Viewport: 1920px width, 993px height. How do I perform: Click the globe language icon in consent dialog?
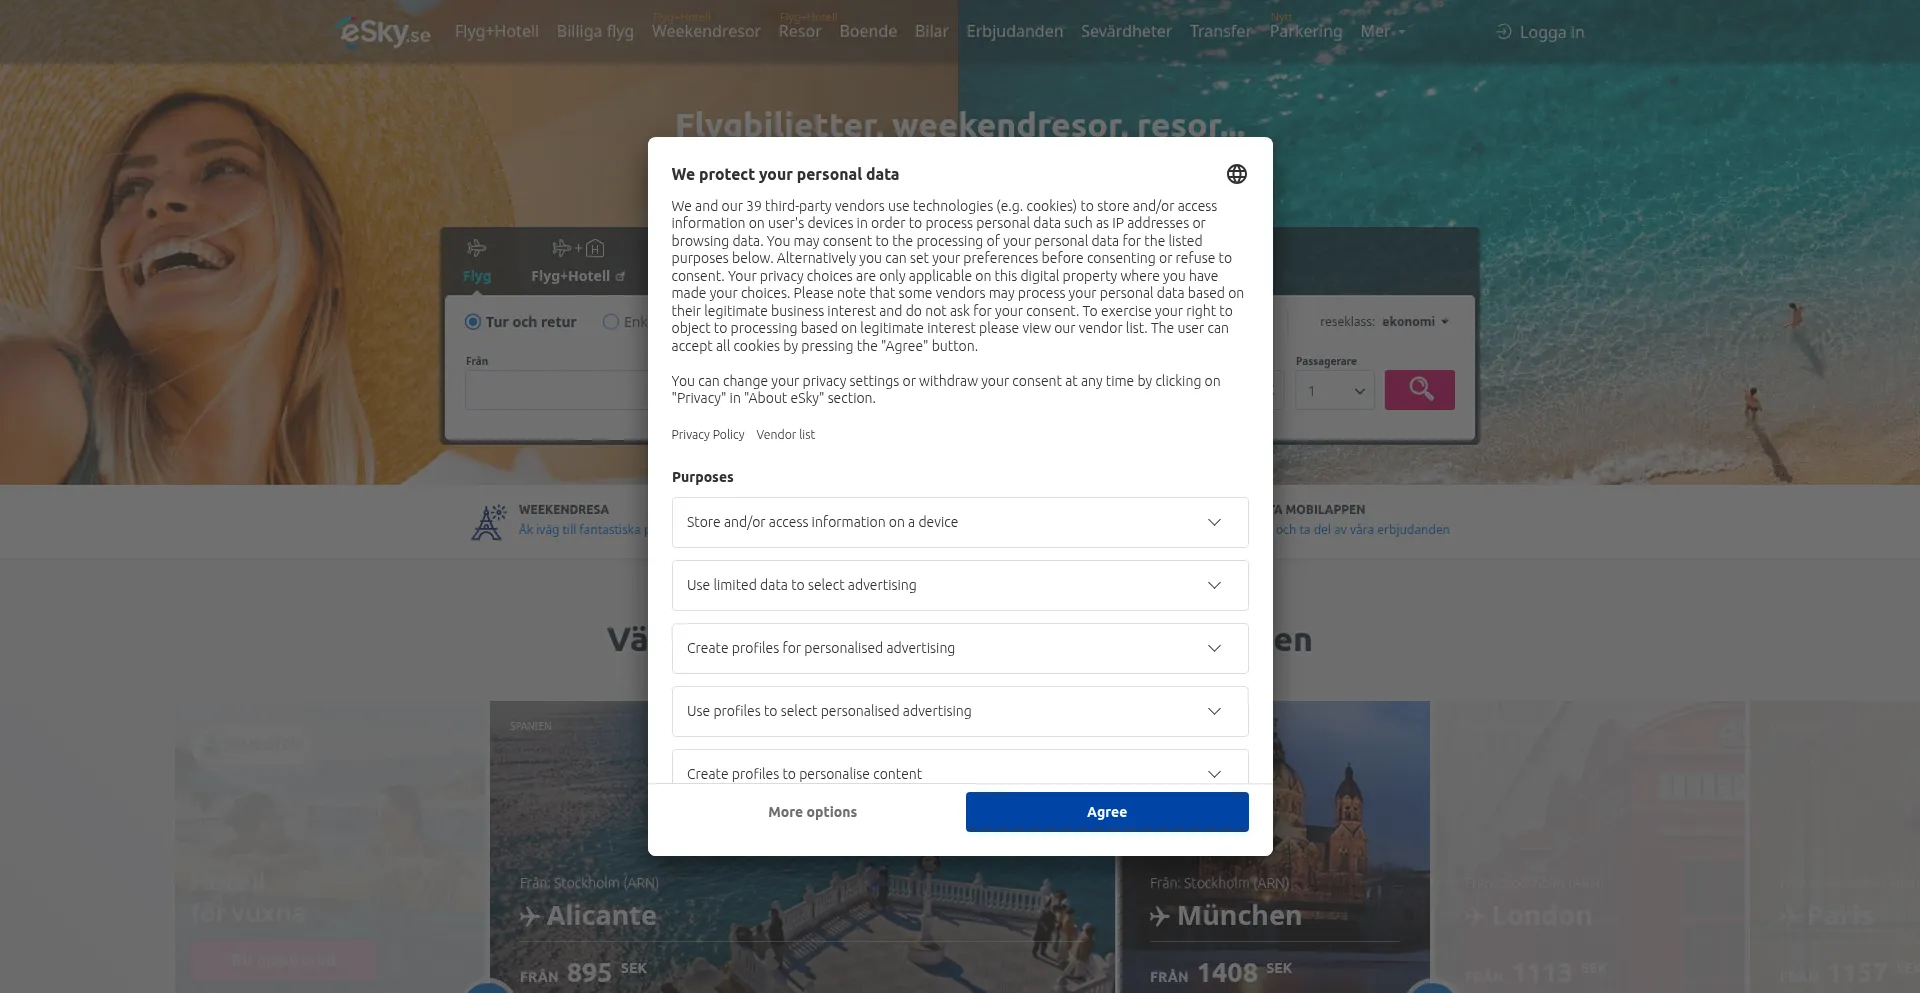(1237, 174)
